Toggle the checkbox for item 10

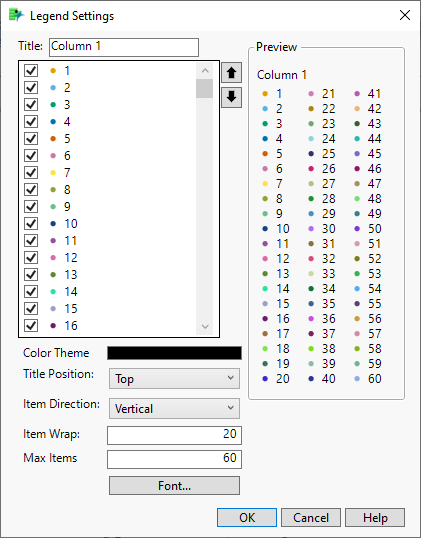coord(31,224)
